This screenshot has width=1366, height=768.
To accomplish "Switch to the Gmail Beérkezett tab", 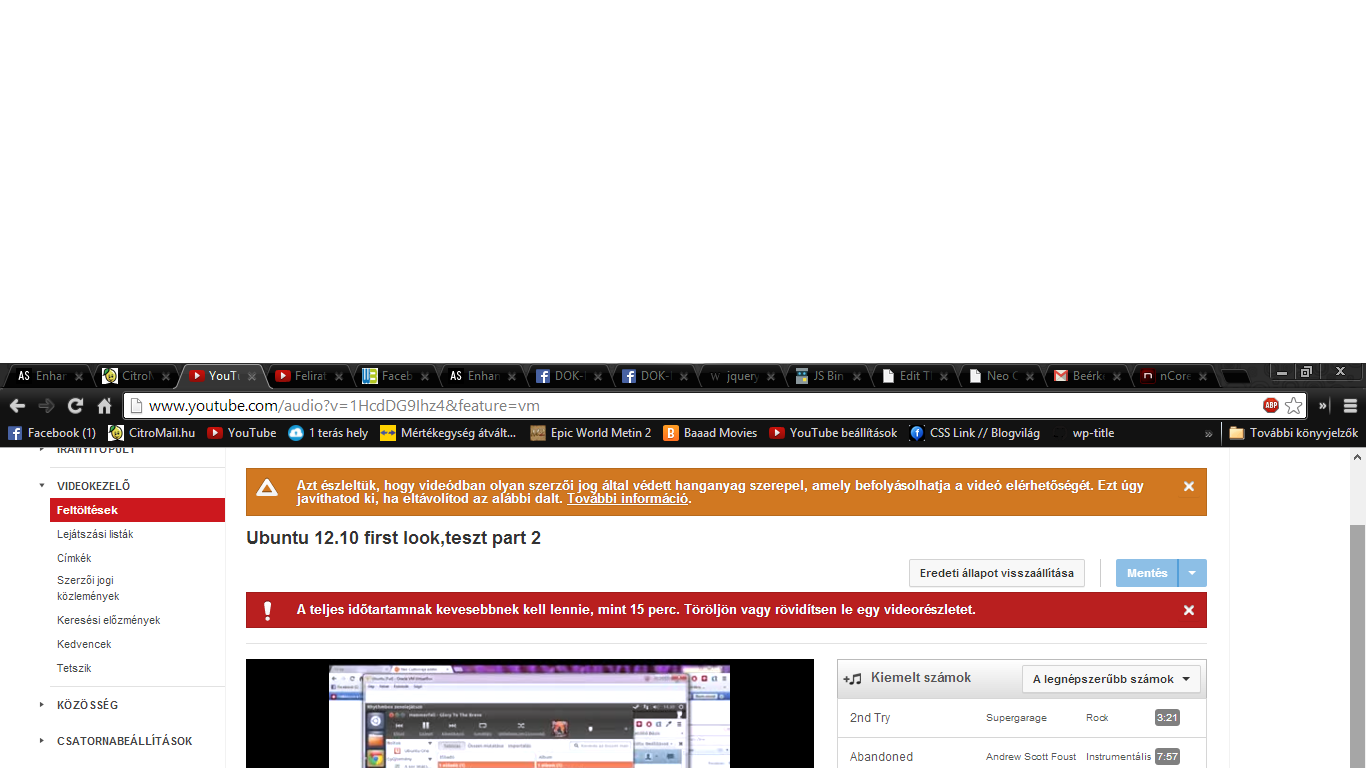I will [x=1087, y=376].
